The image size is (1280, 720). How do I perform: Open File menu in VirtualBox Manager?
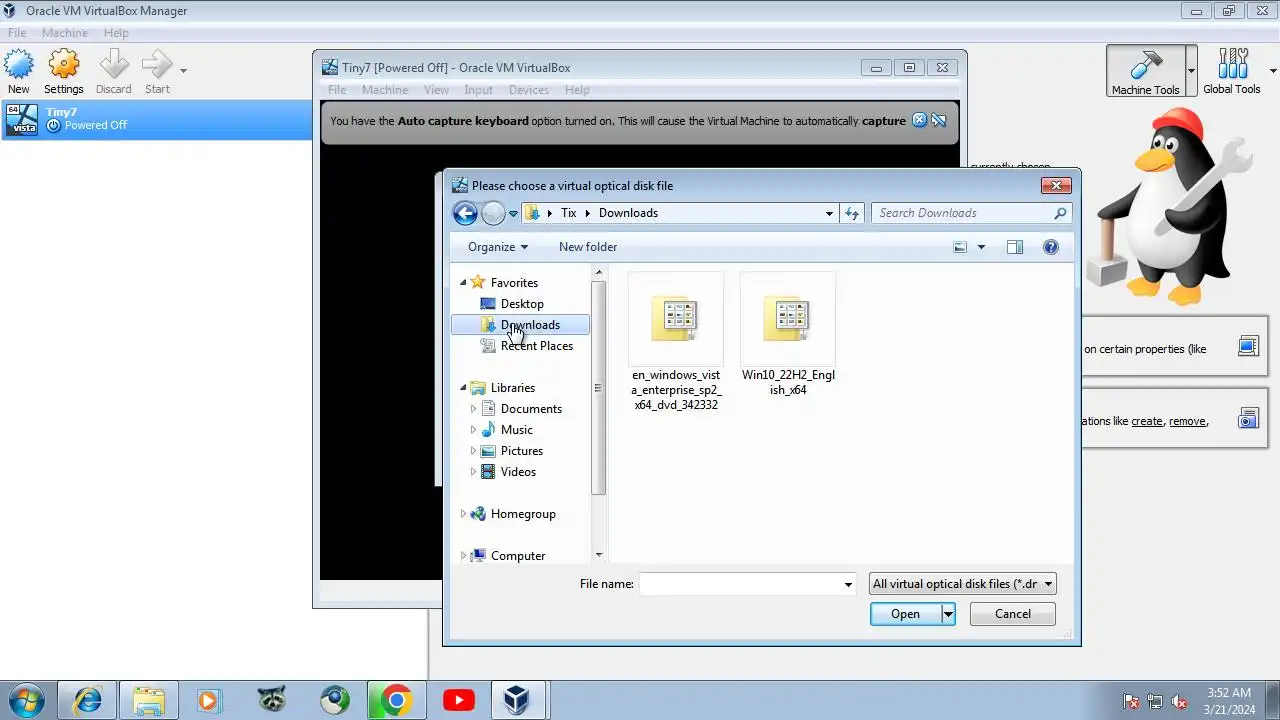17,33
